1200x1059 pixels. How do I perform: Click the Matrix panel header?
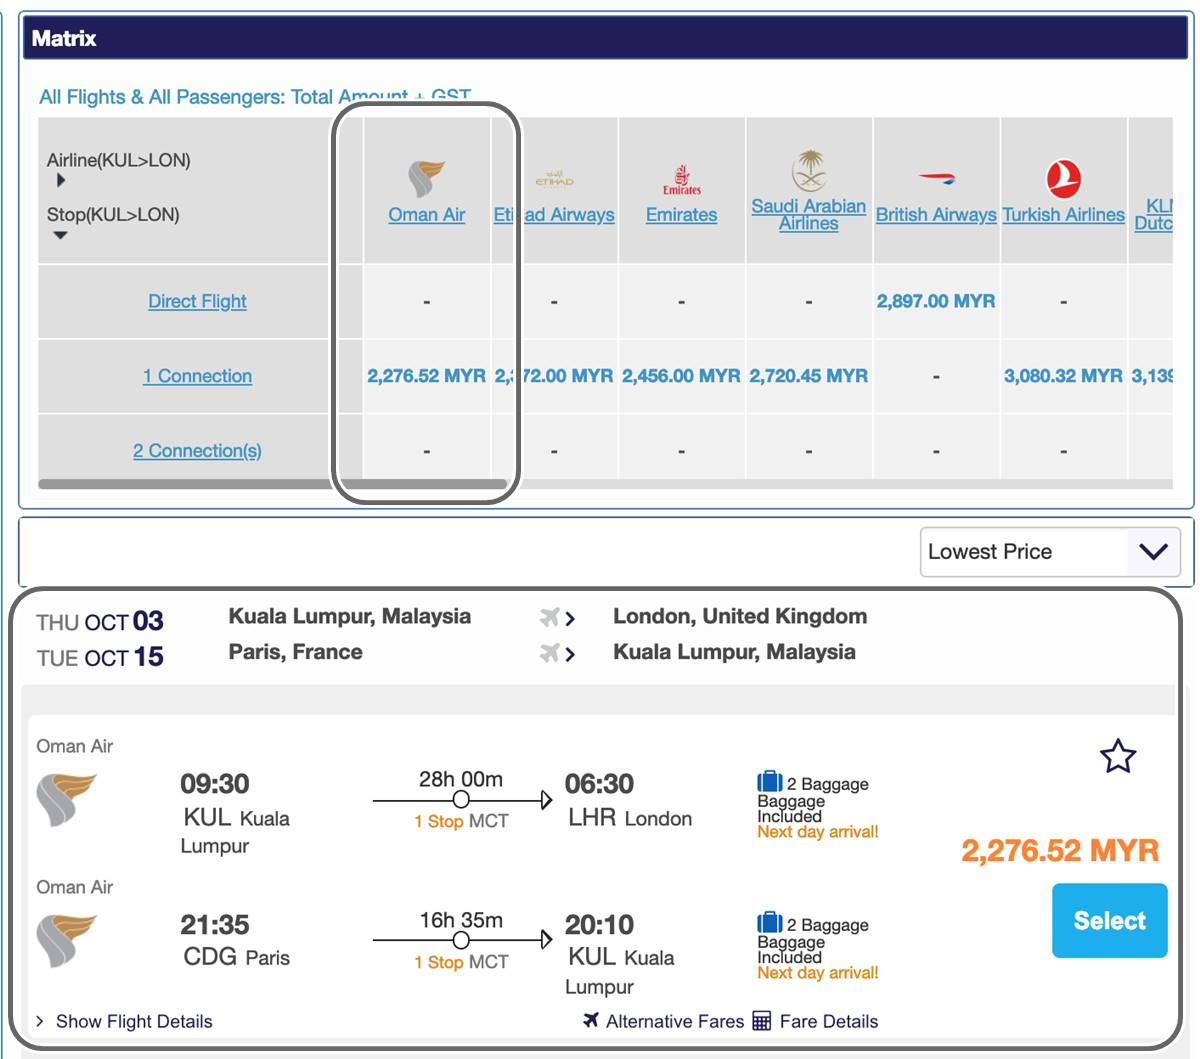pos(603,38)
